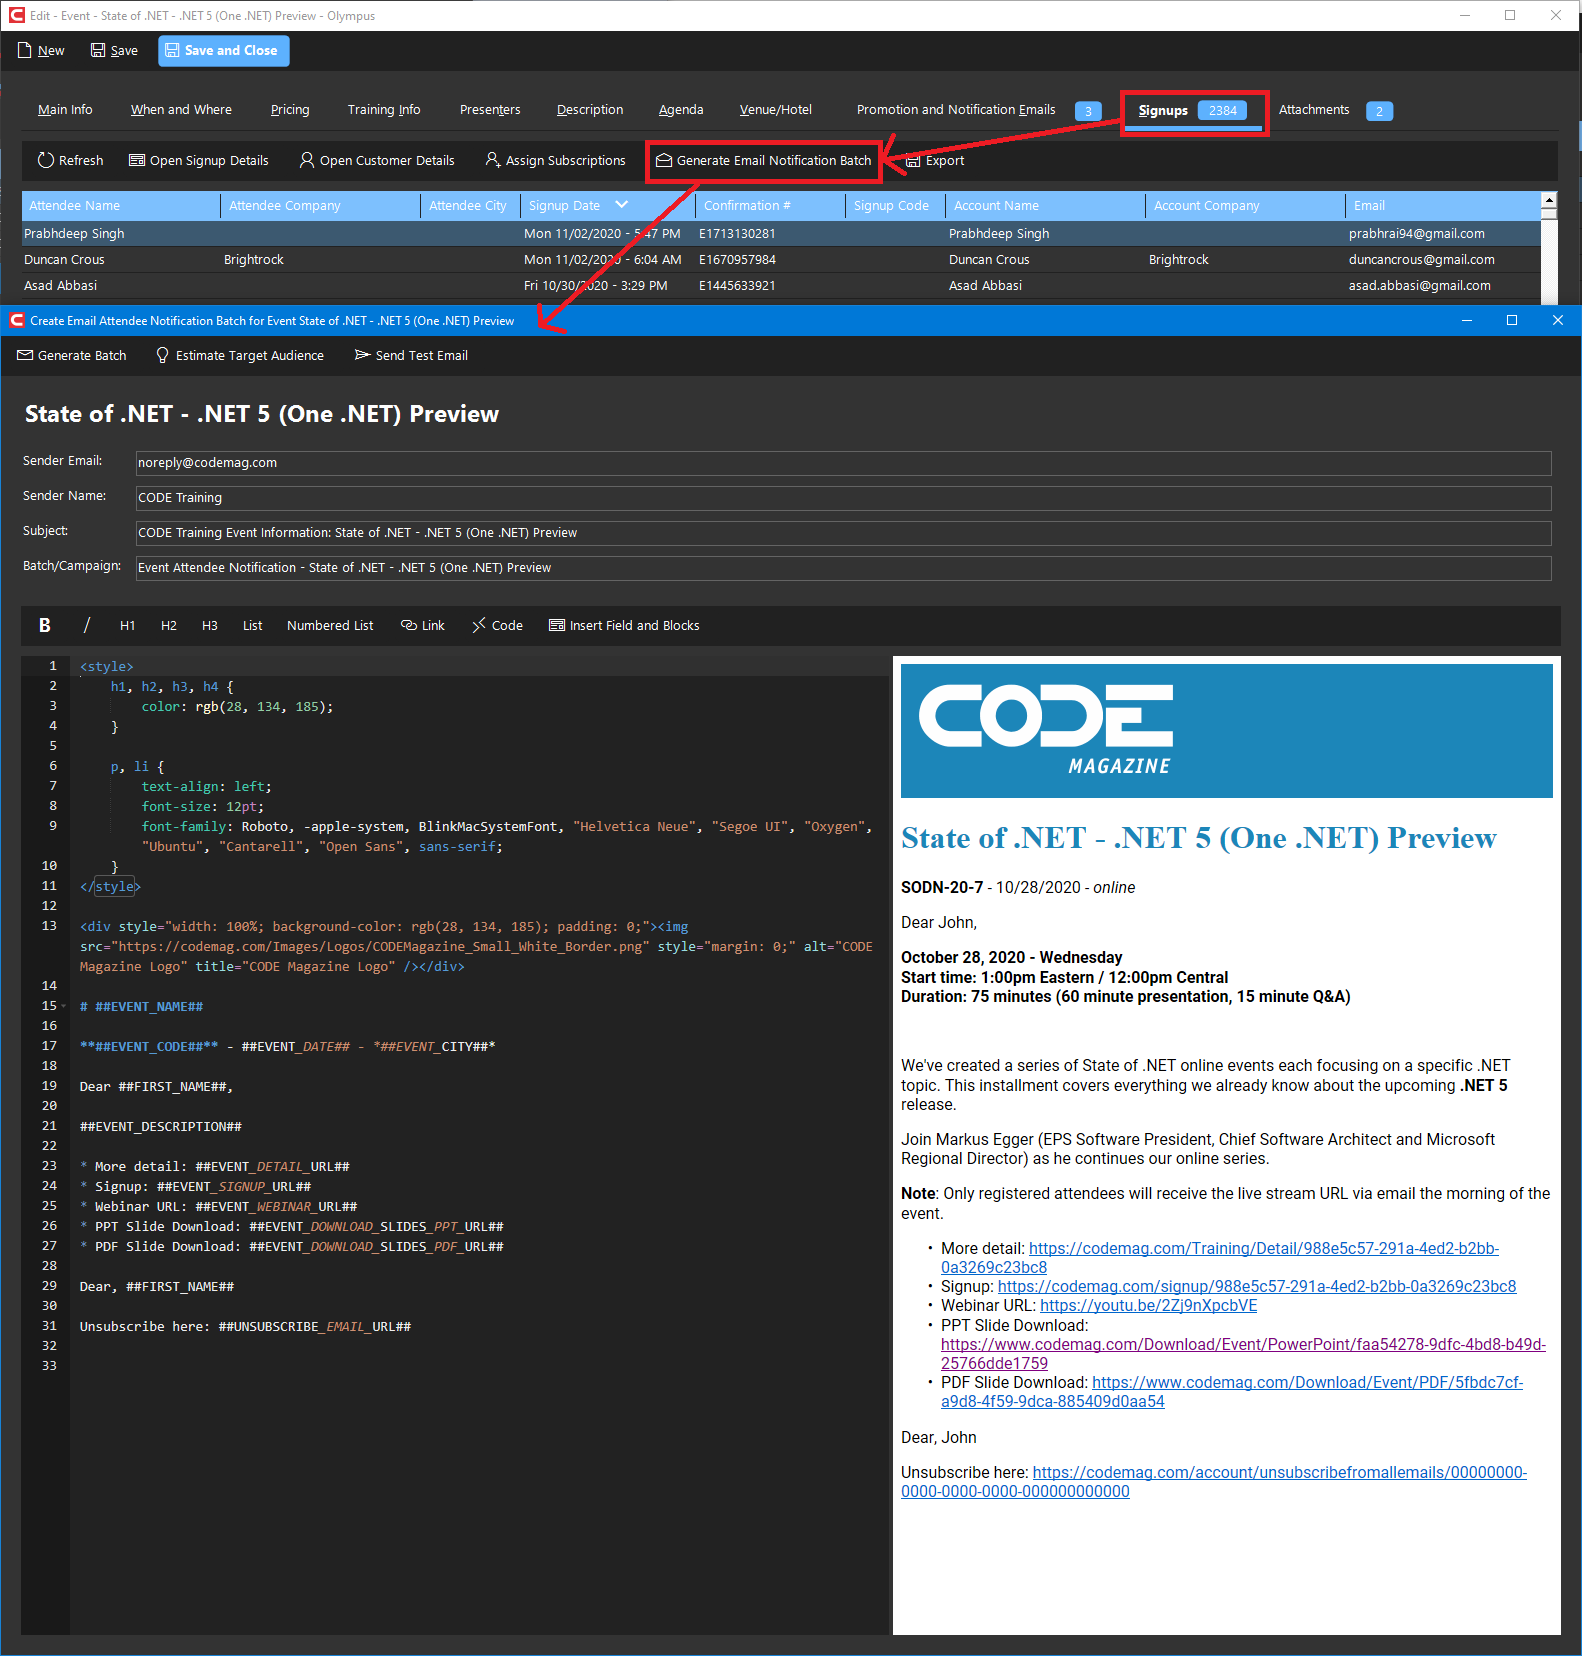1582x1656 pixels.
Task: Minimize the Create Email Batch window
Action: [x=1467, y=321]
